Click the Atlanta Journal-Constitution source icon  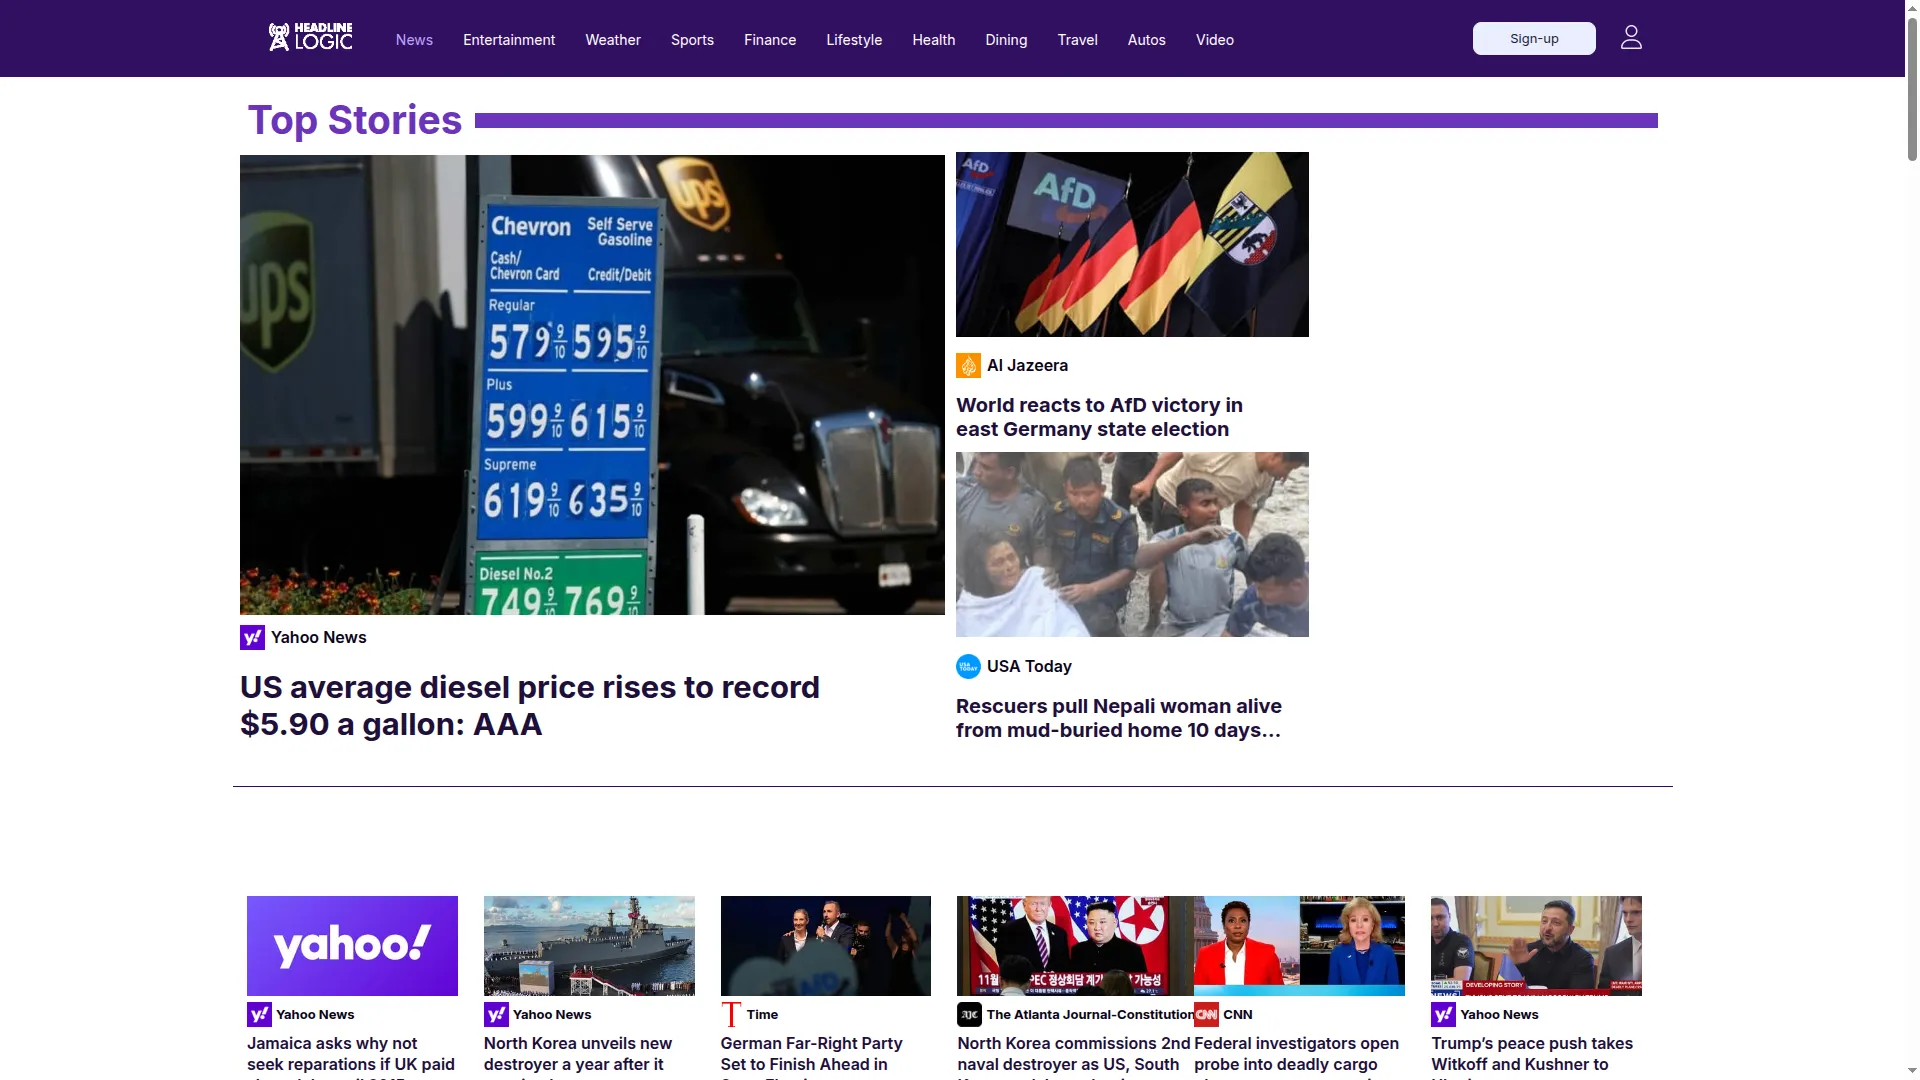pos(969,1014)
